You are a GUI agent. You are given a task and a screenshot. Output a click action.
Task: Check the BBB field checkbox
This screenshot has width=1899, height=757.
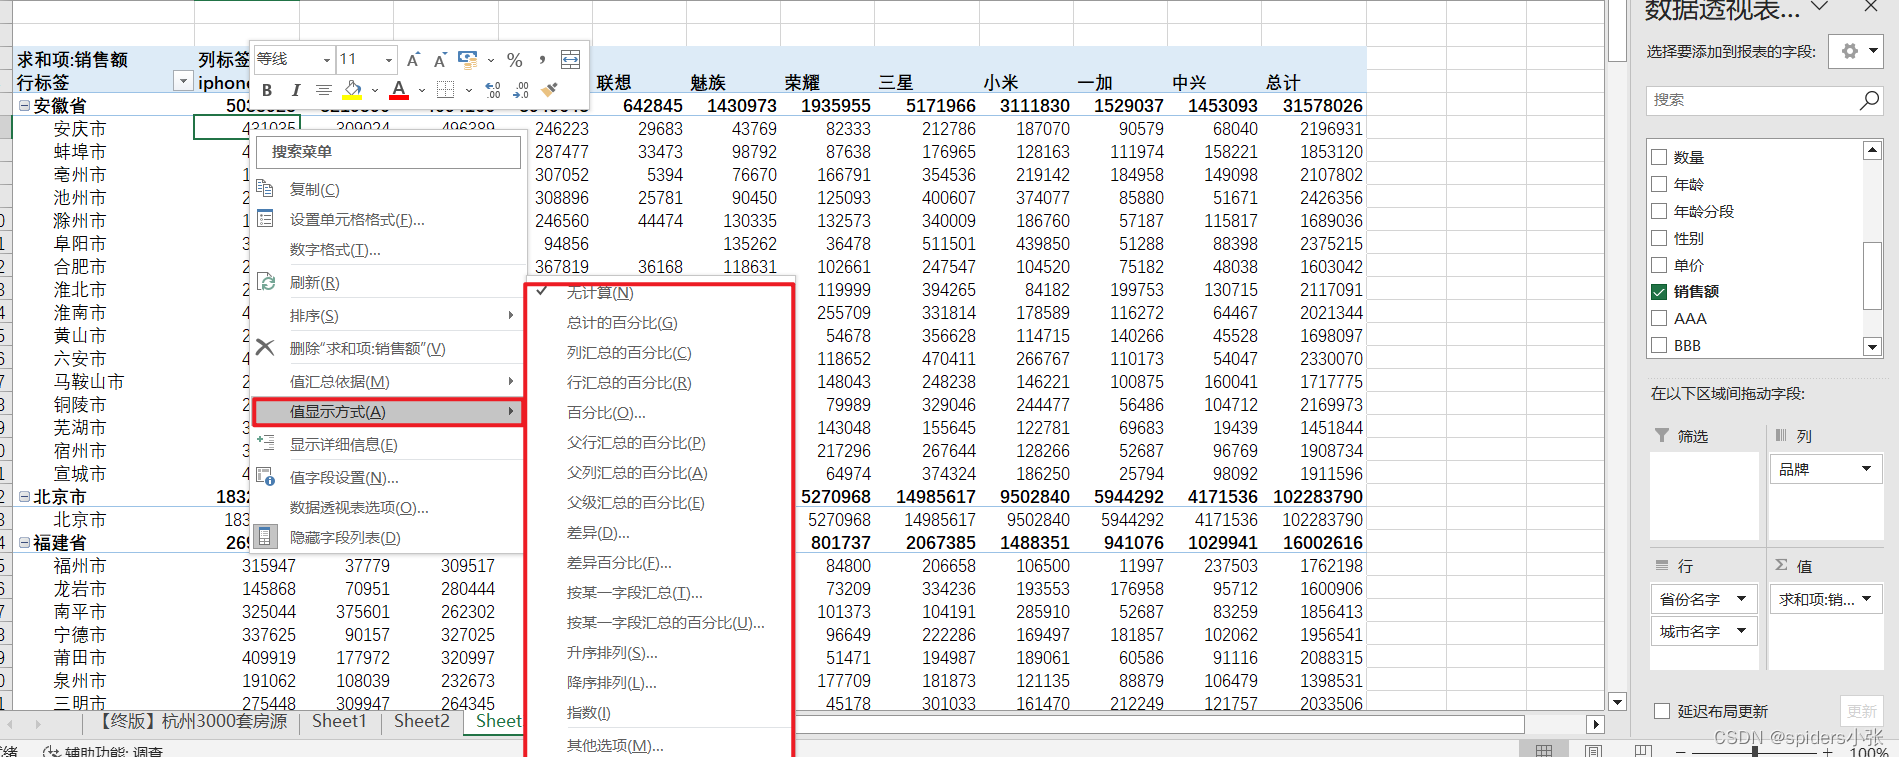tap(1659, 345)
